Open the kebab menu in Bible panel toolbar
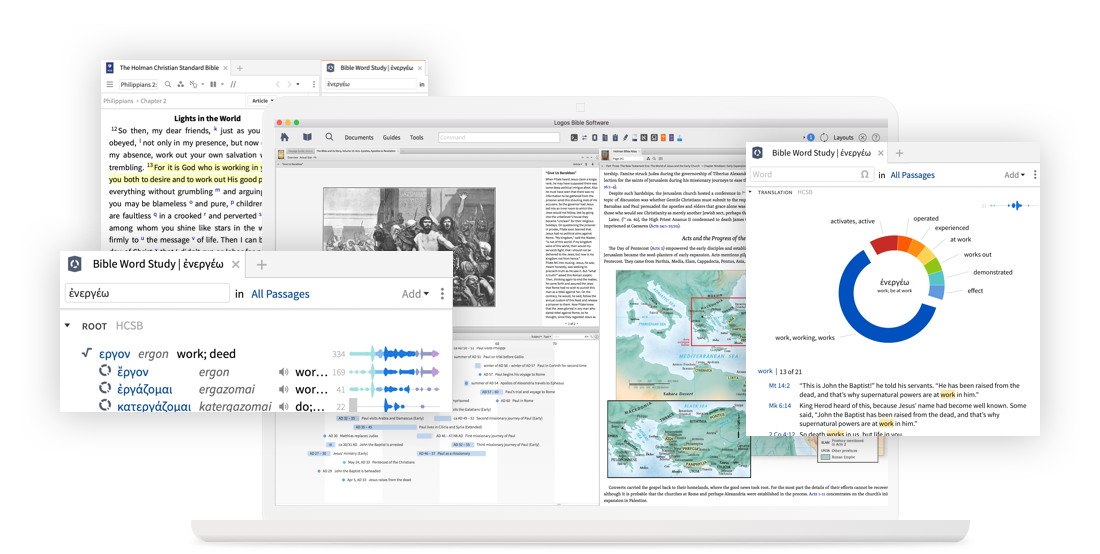The width and height of the screenshot is (1100, 554). (314, 84)
